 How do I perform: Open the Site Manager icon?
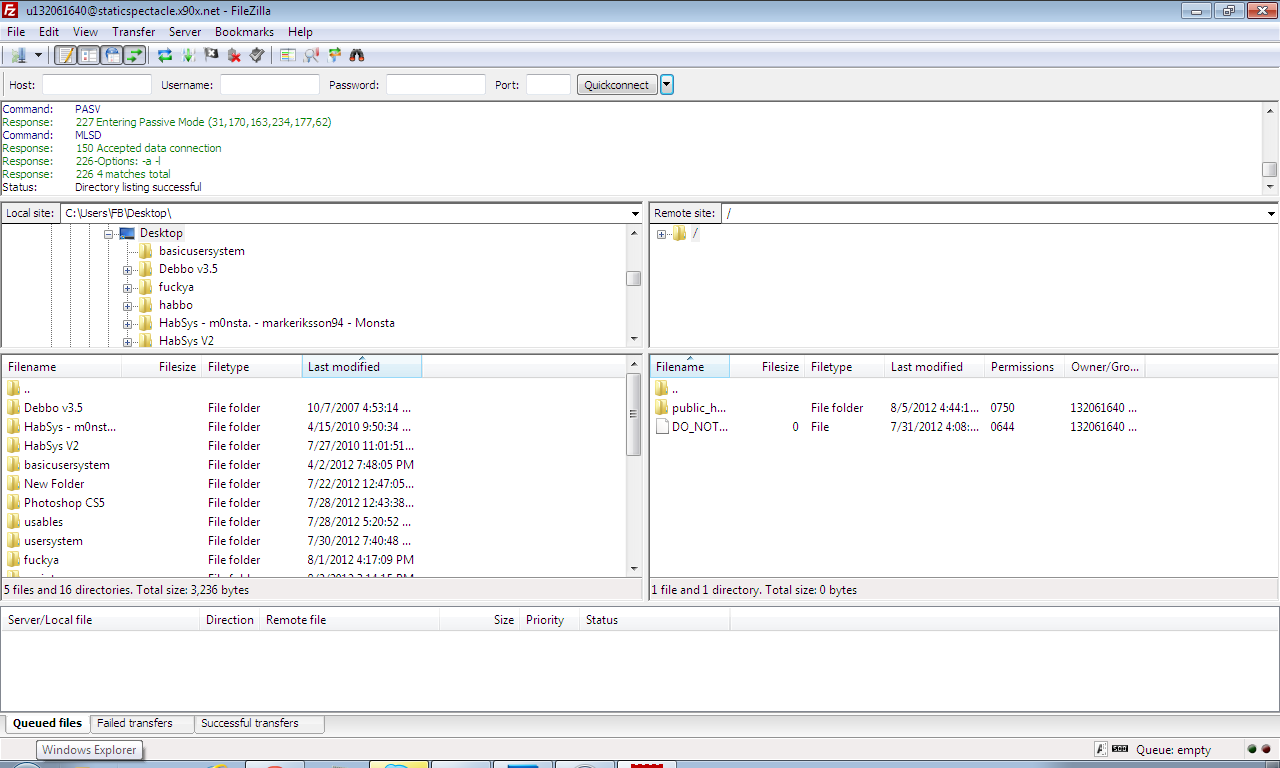coord(18,55)
